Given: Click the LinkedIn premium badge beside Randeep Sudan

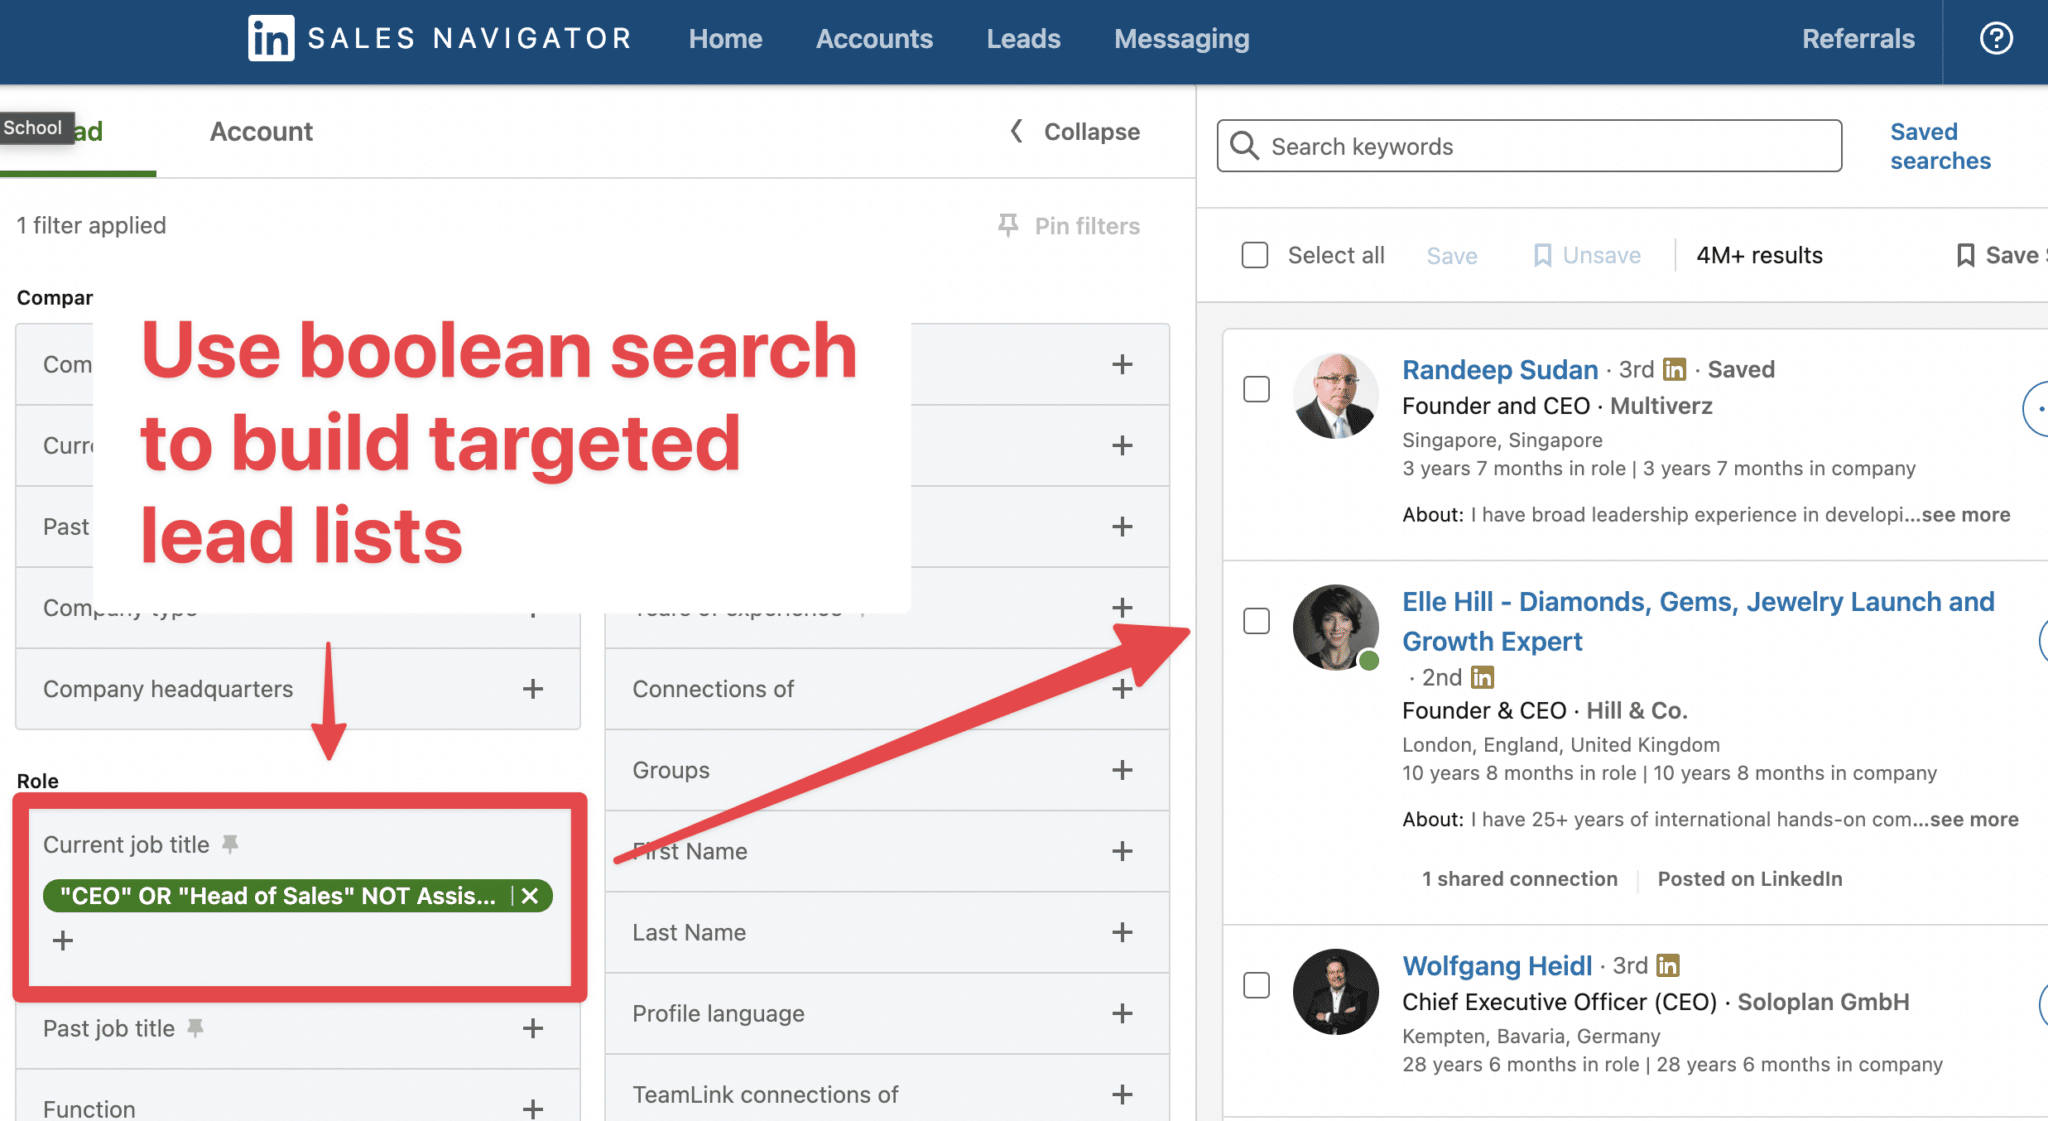Looking at the screenshot, I should tap(1673, 369).
